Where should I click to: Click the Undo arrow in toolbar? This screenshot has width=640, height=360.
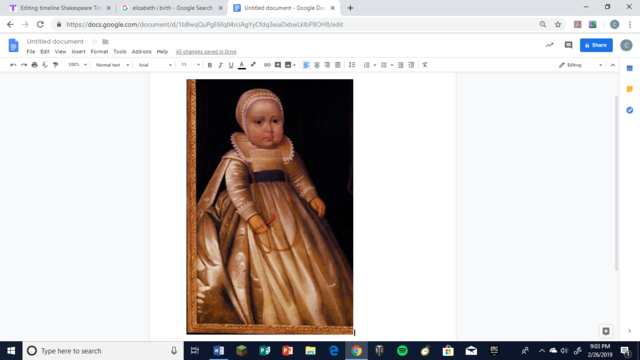pos(13,65)
